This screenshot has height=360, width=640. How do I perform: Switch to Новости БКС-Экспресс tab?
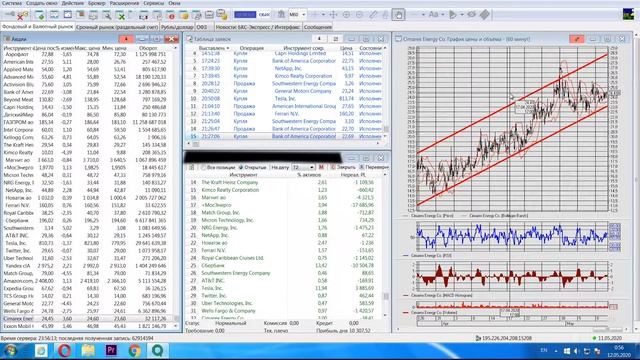tap(258, 27)
